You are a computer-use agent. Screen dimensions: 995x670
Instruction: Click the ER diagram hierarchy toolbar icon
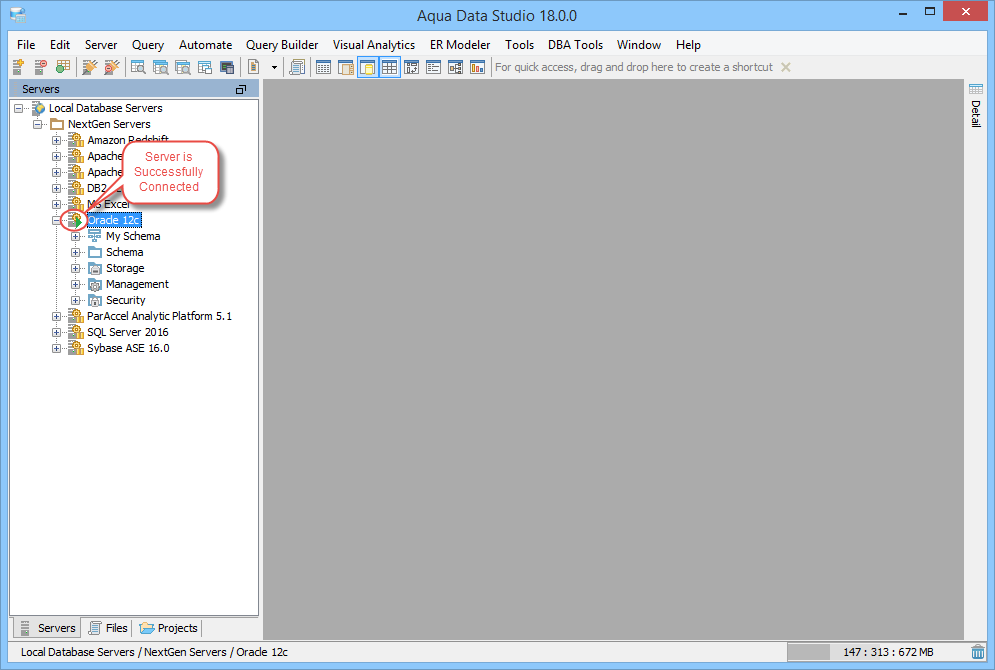click(x=456, y=67)
